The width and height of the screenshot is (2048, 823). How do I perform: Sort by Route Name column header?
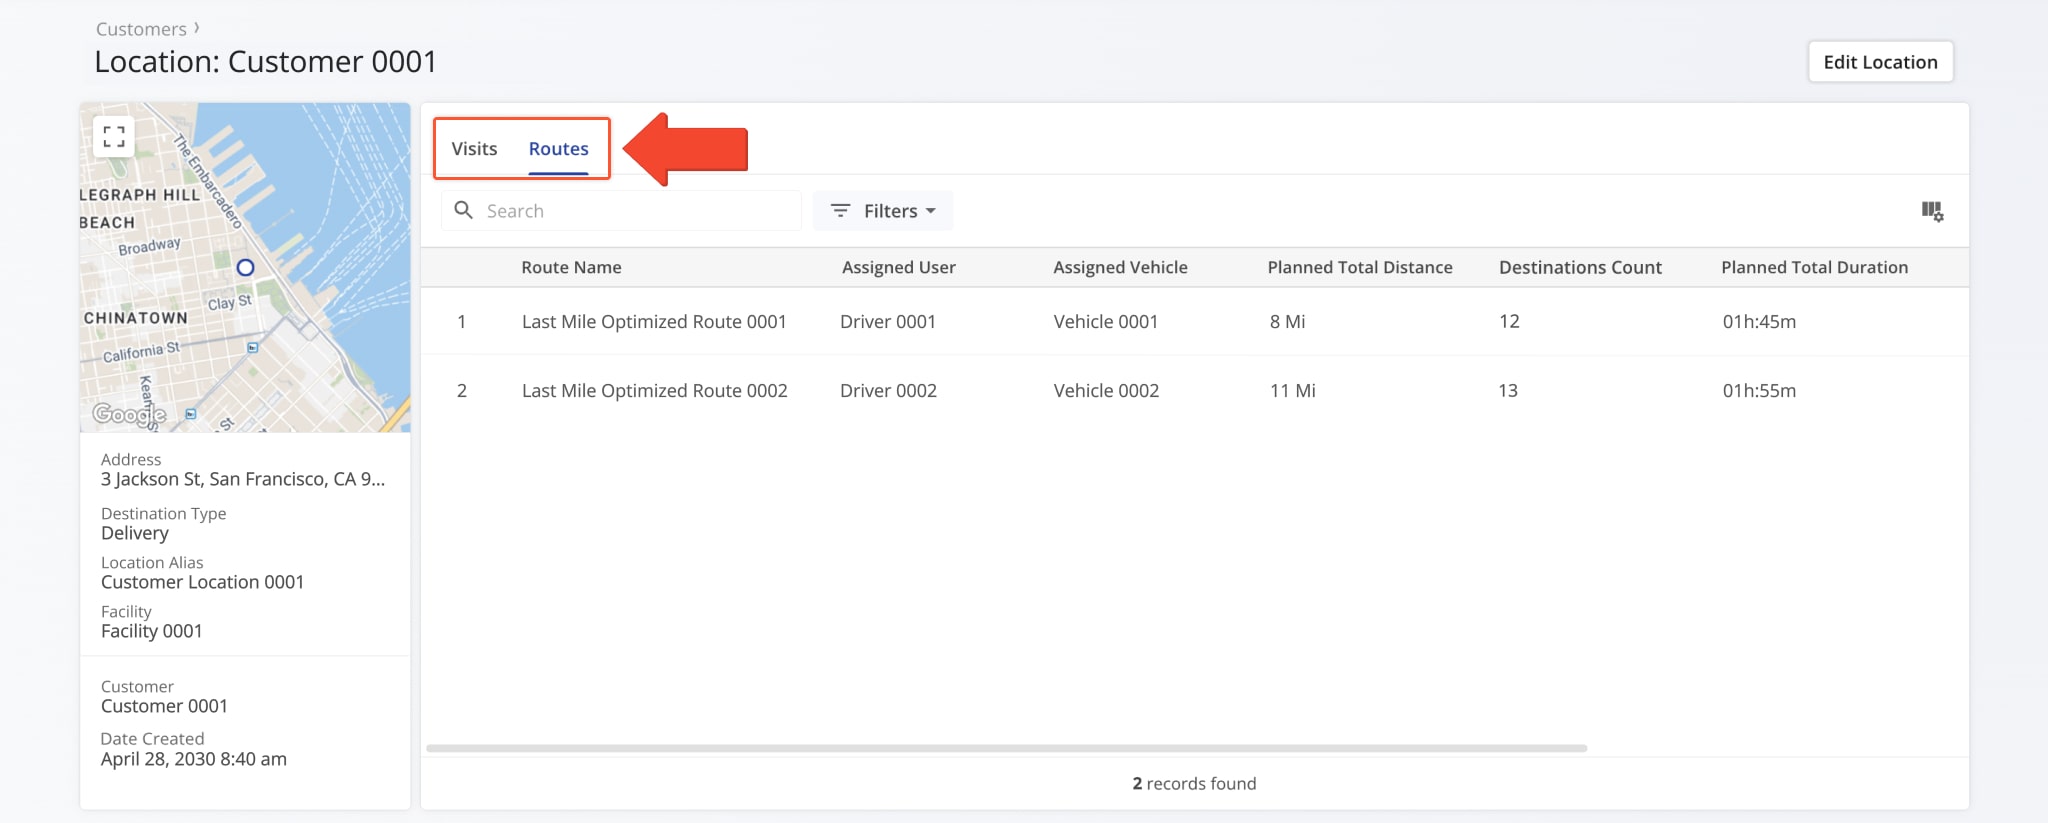571,267
